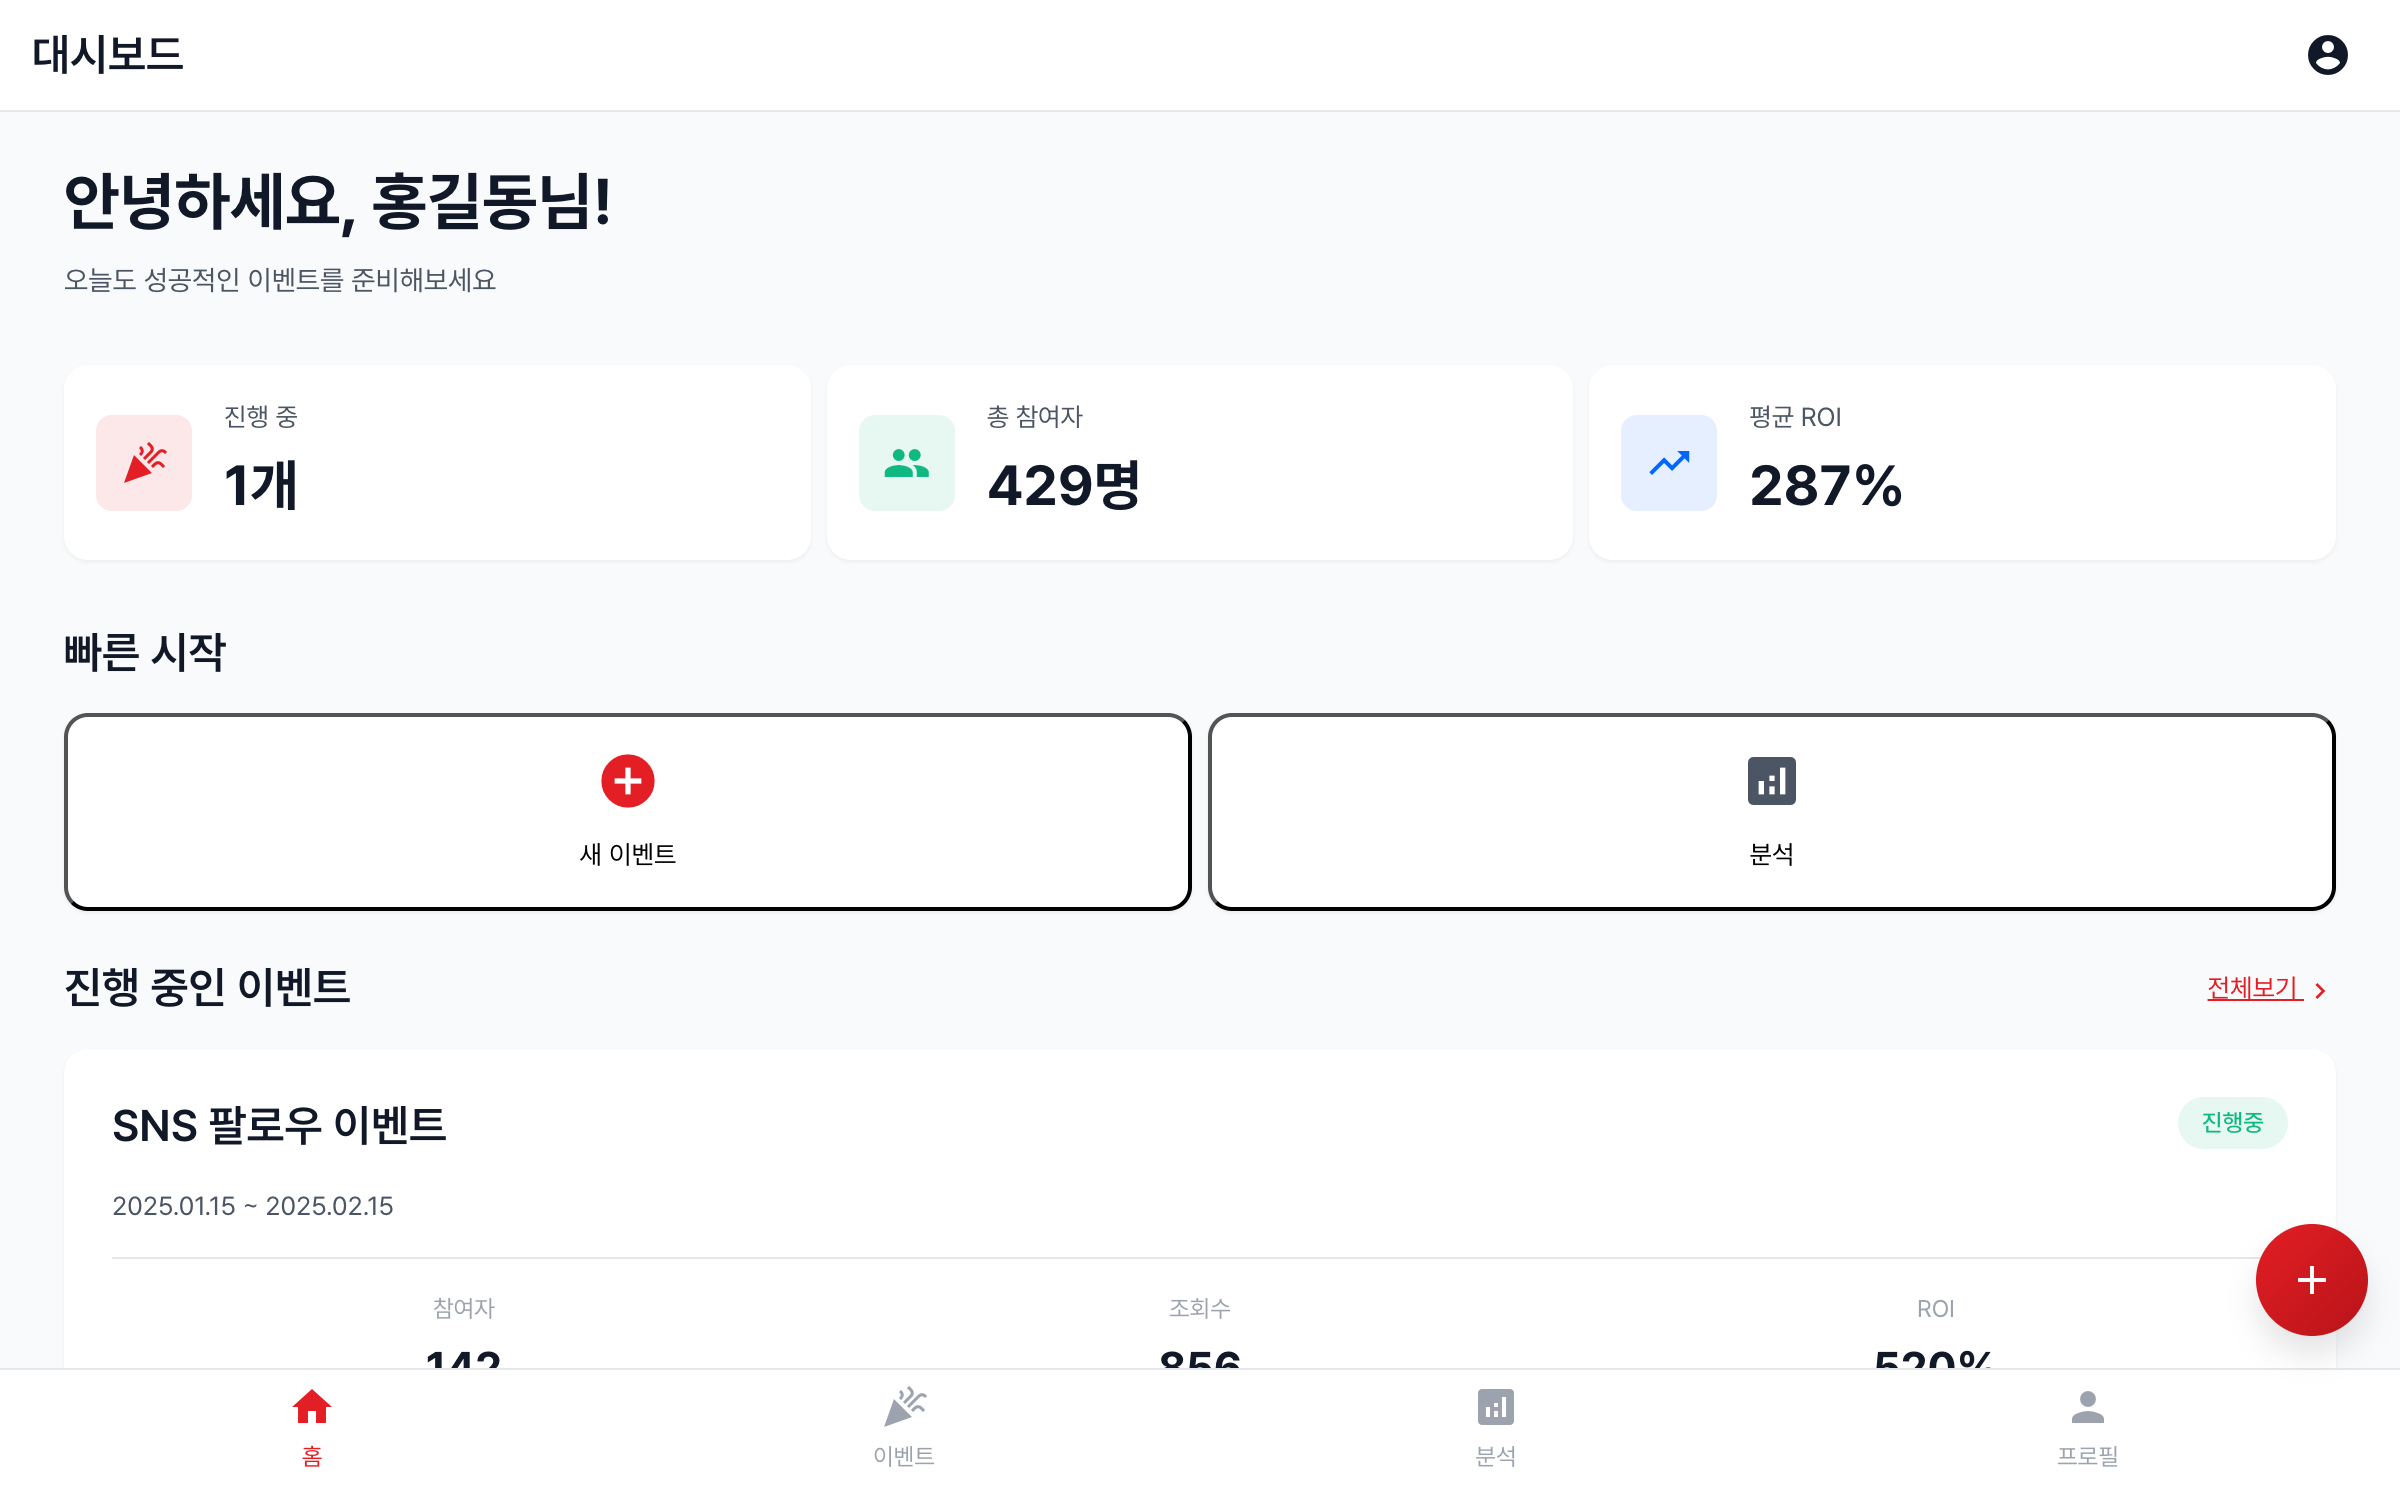Click the blue trending ROI icon
Image resolution: width=2400 pixels, height=1488 pixels.
tap(1668, 463)
